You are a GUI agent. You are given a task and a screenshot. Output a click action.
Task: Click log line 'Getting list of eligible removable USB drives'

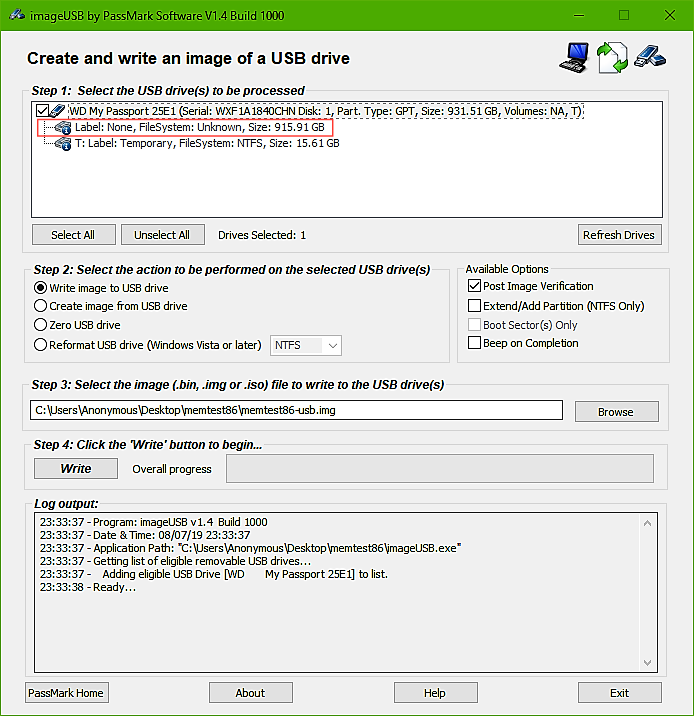point(176,561)
